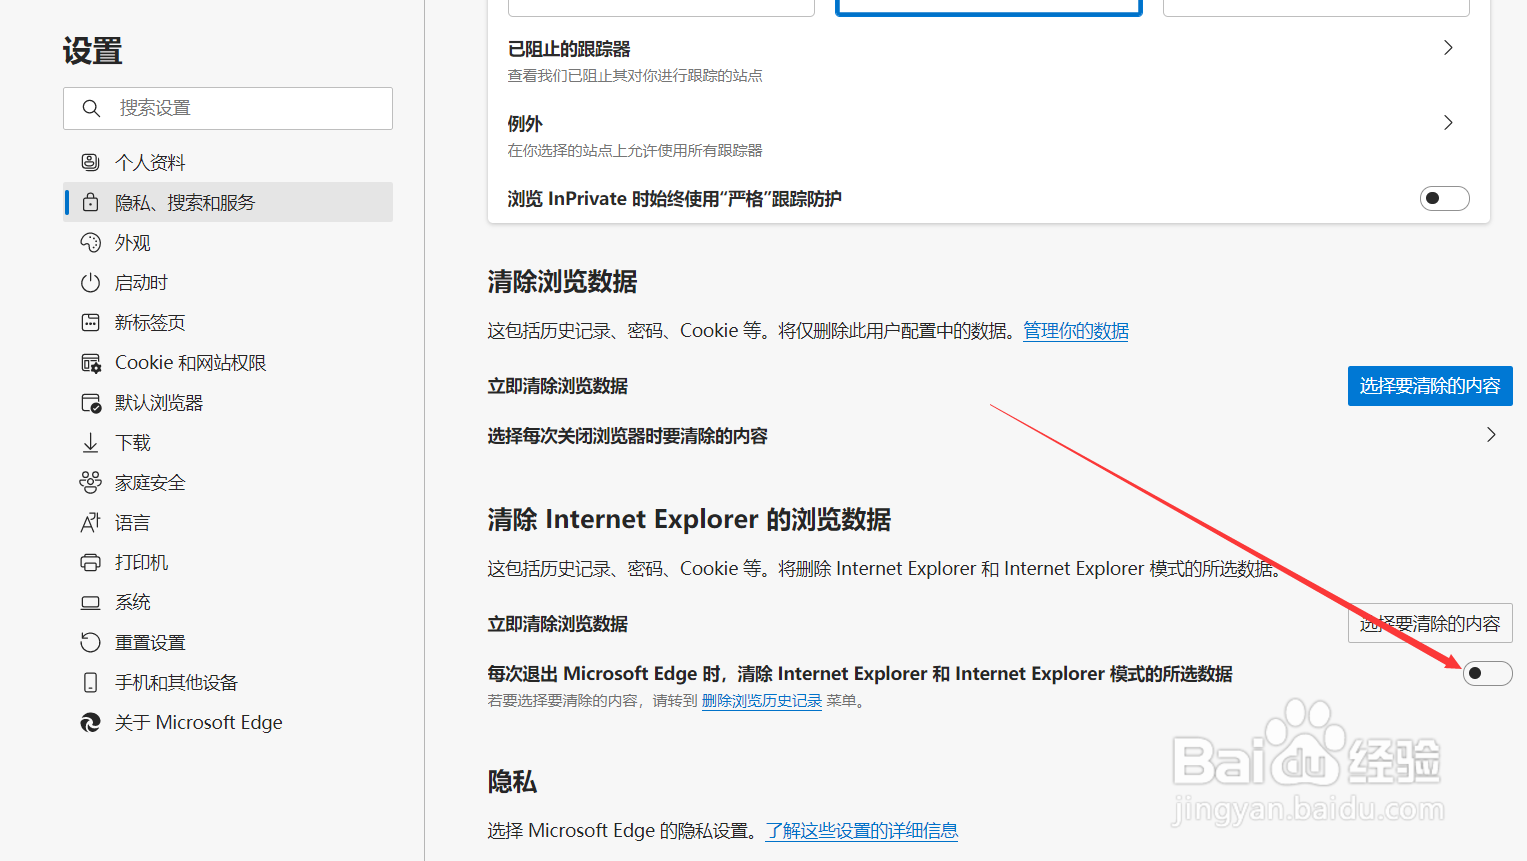Click the New tab page (新标签页) icon

(x=90, y=322)
